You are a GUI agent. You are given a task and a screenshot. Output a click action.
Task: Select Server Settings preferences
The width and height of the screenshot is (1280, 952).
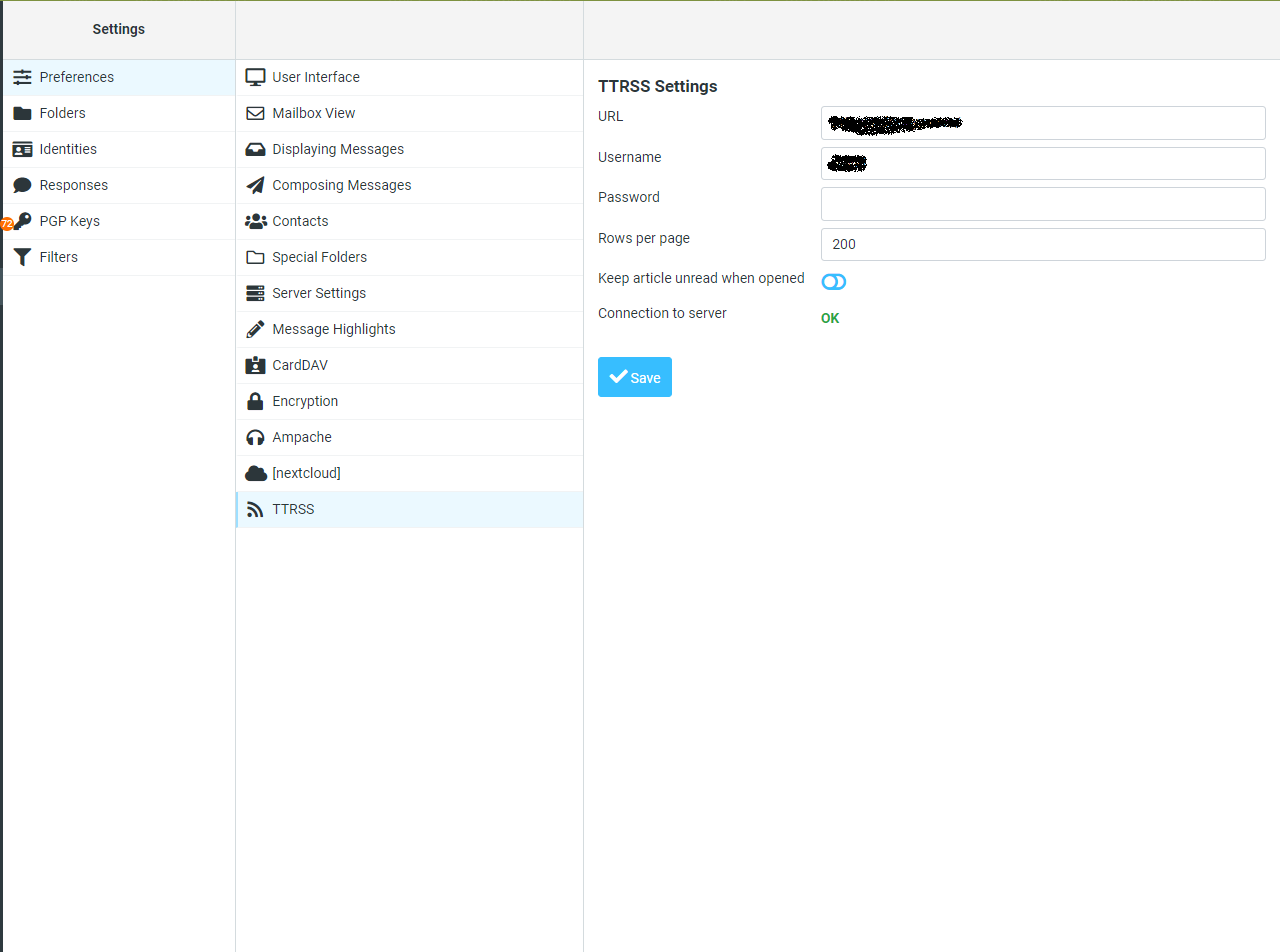[x=409, y=293]
